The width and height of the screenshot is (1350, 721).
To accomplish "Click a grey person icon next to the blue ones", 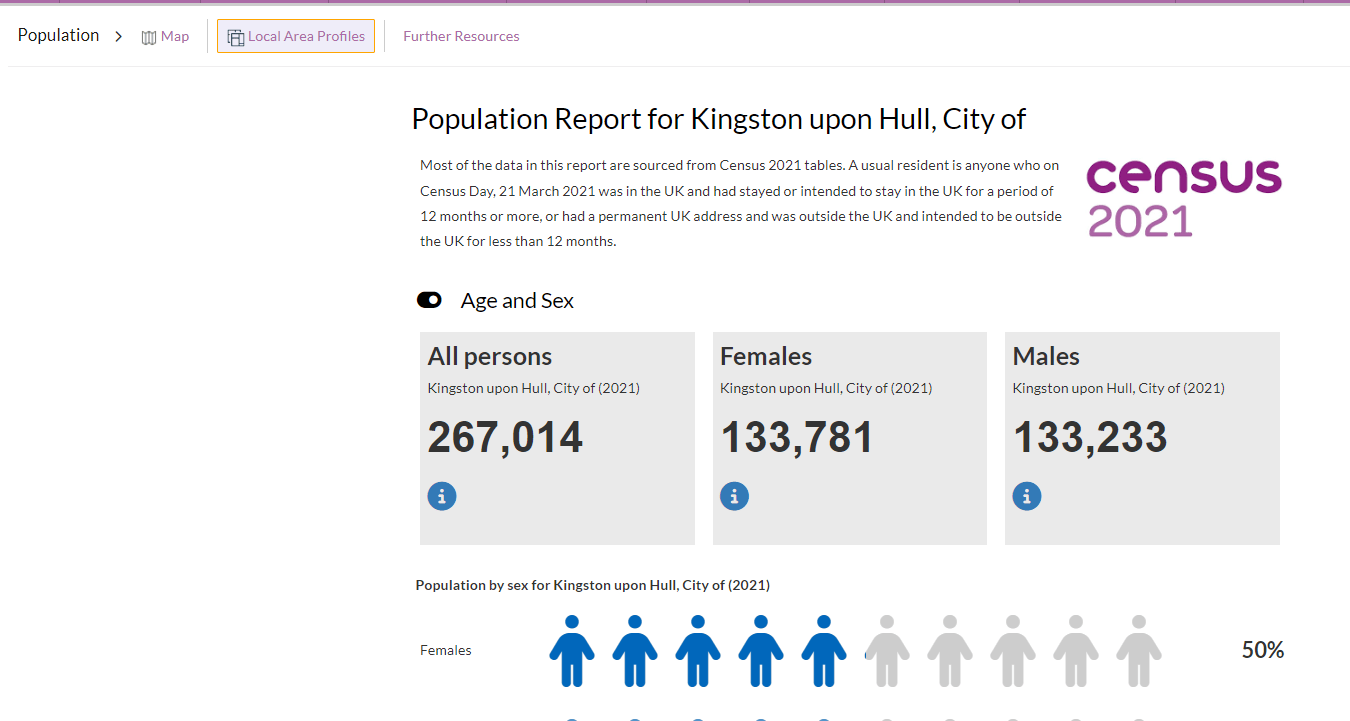I will pos(887,651).
